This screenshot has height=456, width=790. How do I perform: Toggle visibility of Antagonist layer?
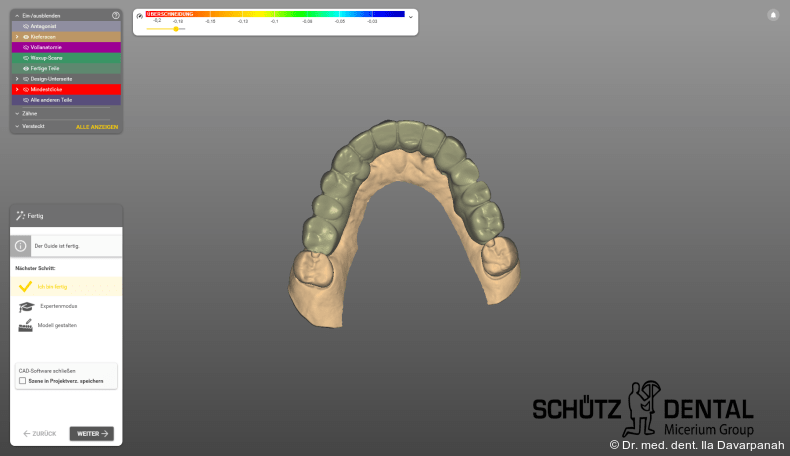[26, 26]
